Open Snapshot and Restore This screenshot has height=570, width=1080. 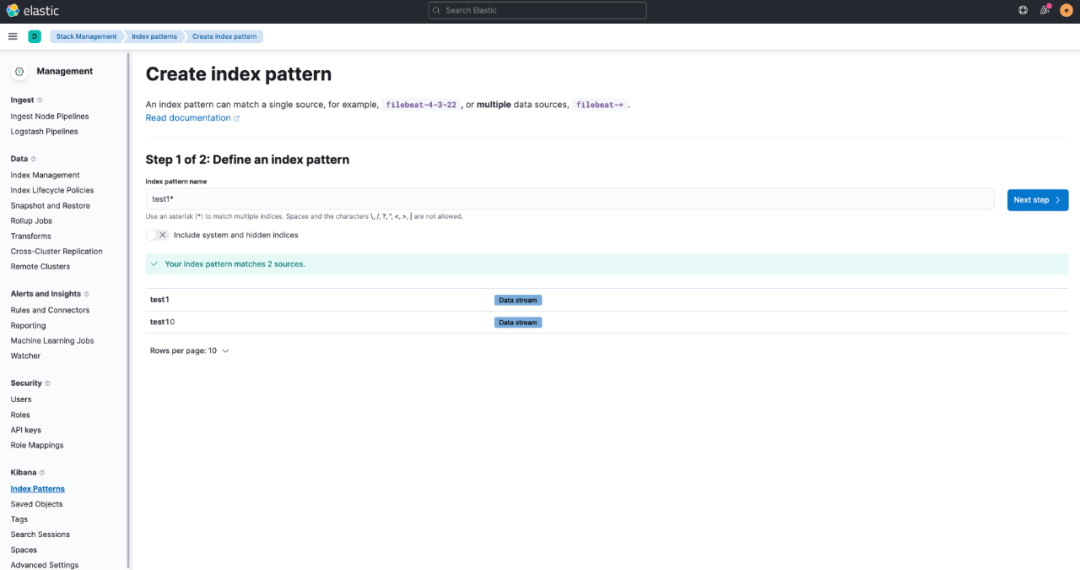pyautogui.click(x=50, y=206)
